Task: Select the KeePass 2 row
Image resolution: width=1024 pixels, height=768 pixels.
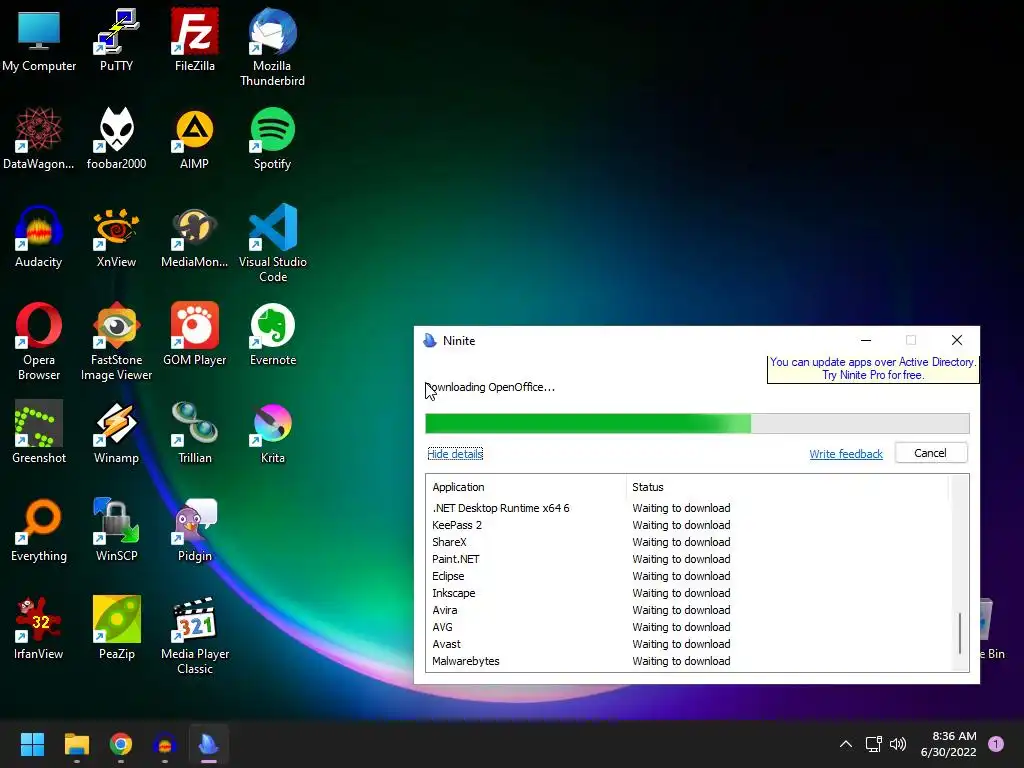Action: point(688,525)
